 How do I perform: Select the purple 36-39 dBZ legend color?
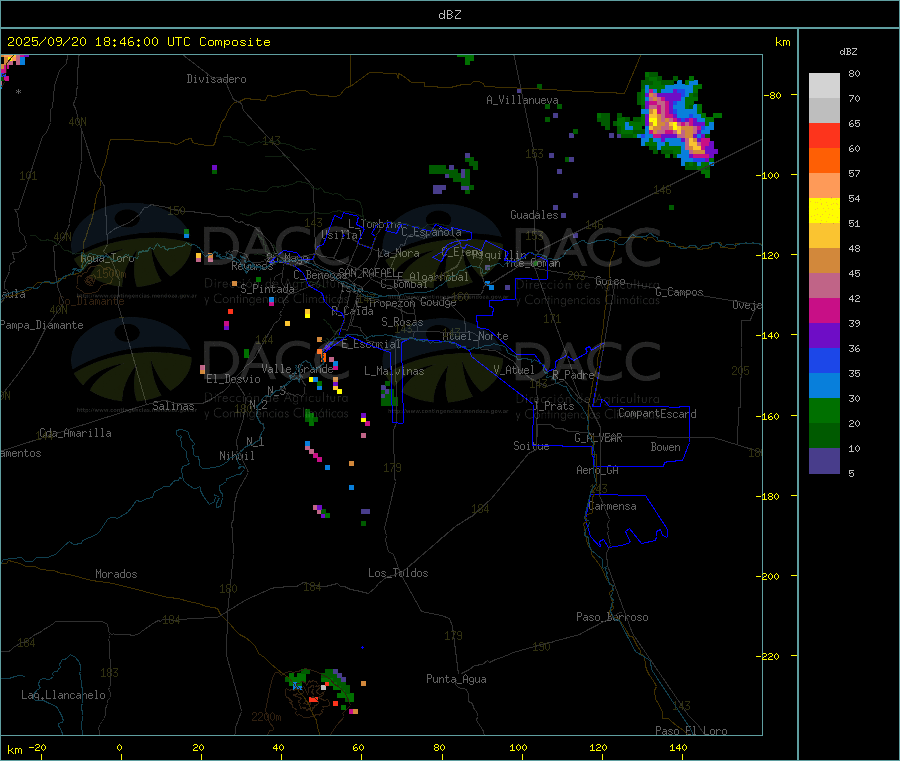[824, 336]
